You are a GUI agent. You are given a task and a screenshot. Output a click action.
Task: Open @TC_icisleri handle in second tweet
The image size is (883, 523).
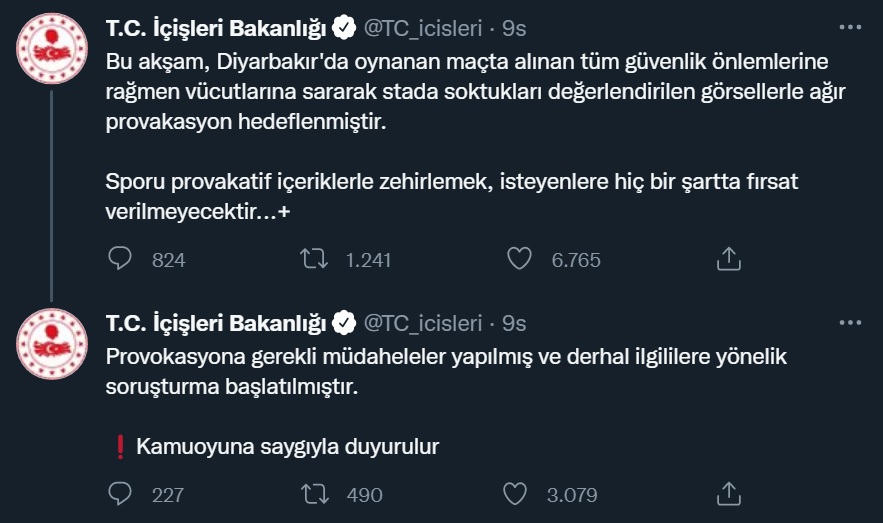pos(423,323)
